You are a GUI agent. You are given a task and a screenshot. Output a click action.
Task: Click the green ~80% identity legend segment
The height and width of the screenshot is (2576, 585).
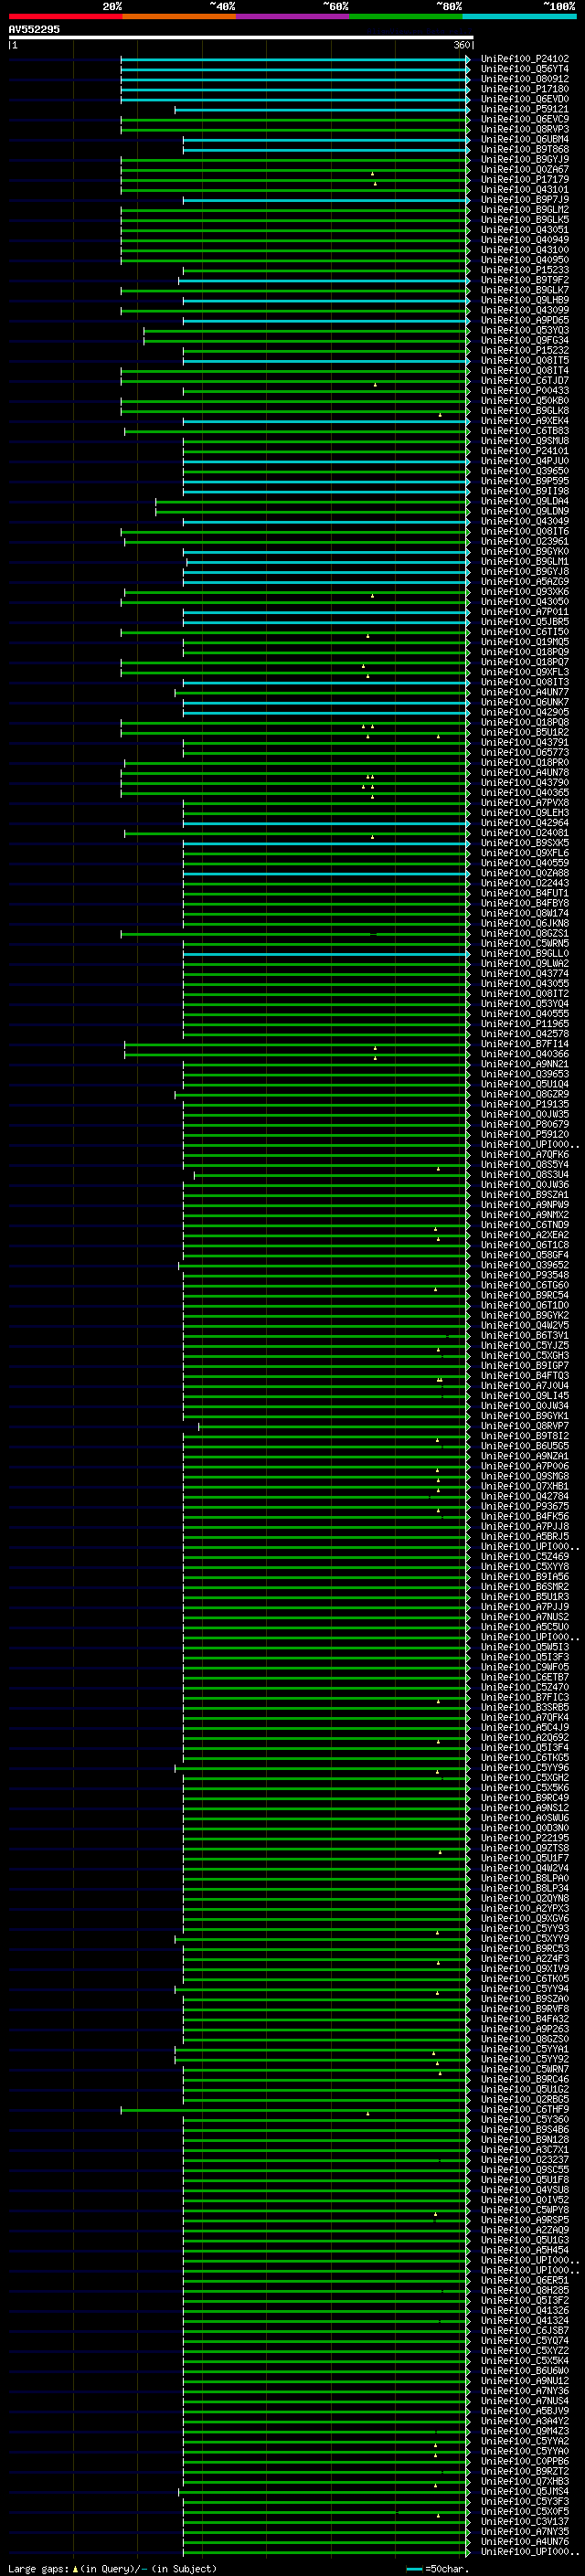pyautogui.click(x=405, y=16)
